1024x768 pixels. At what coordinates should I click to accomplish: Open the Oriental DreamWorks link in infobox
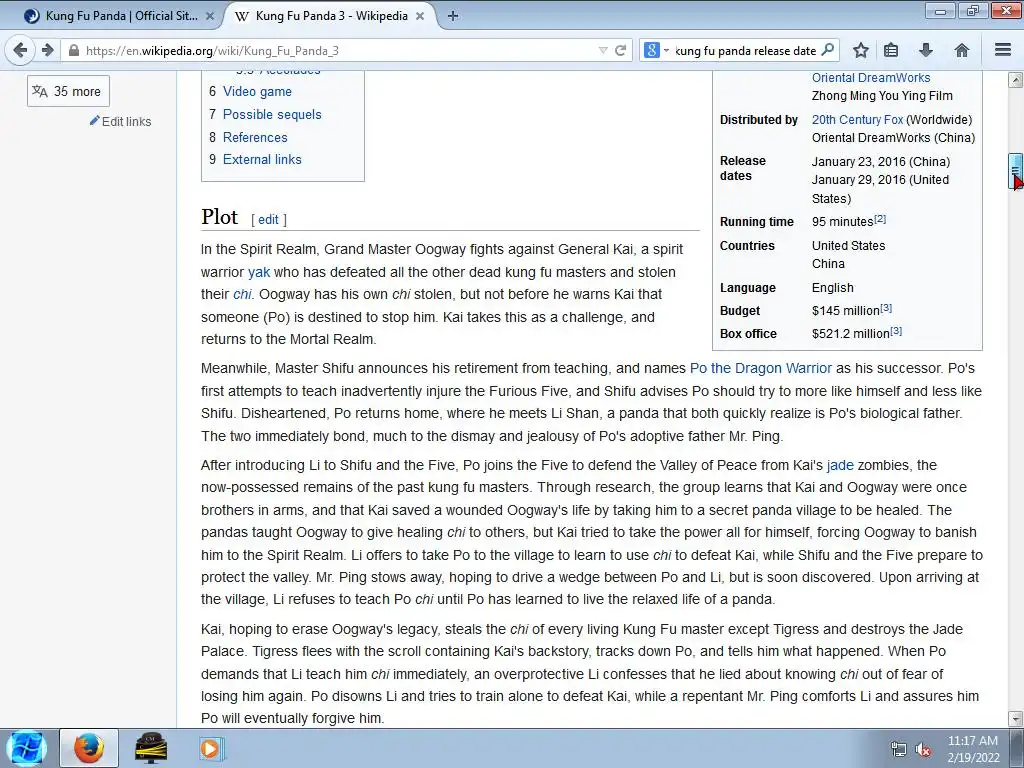(871, 78)
